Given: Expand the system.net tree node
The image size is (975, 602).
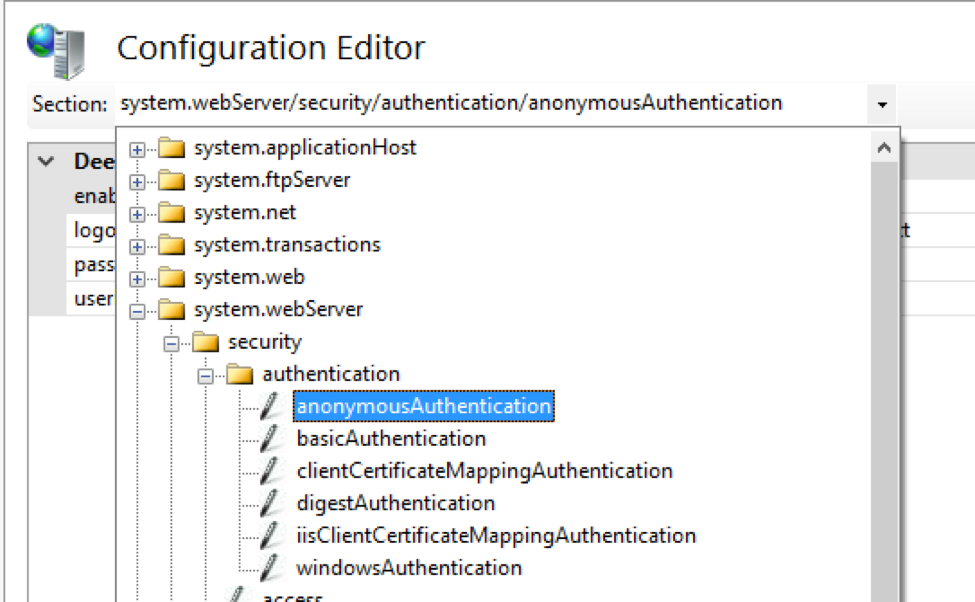Looking at the screenshot, I should click(x=137, y=214).
